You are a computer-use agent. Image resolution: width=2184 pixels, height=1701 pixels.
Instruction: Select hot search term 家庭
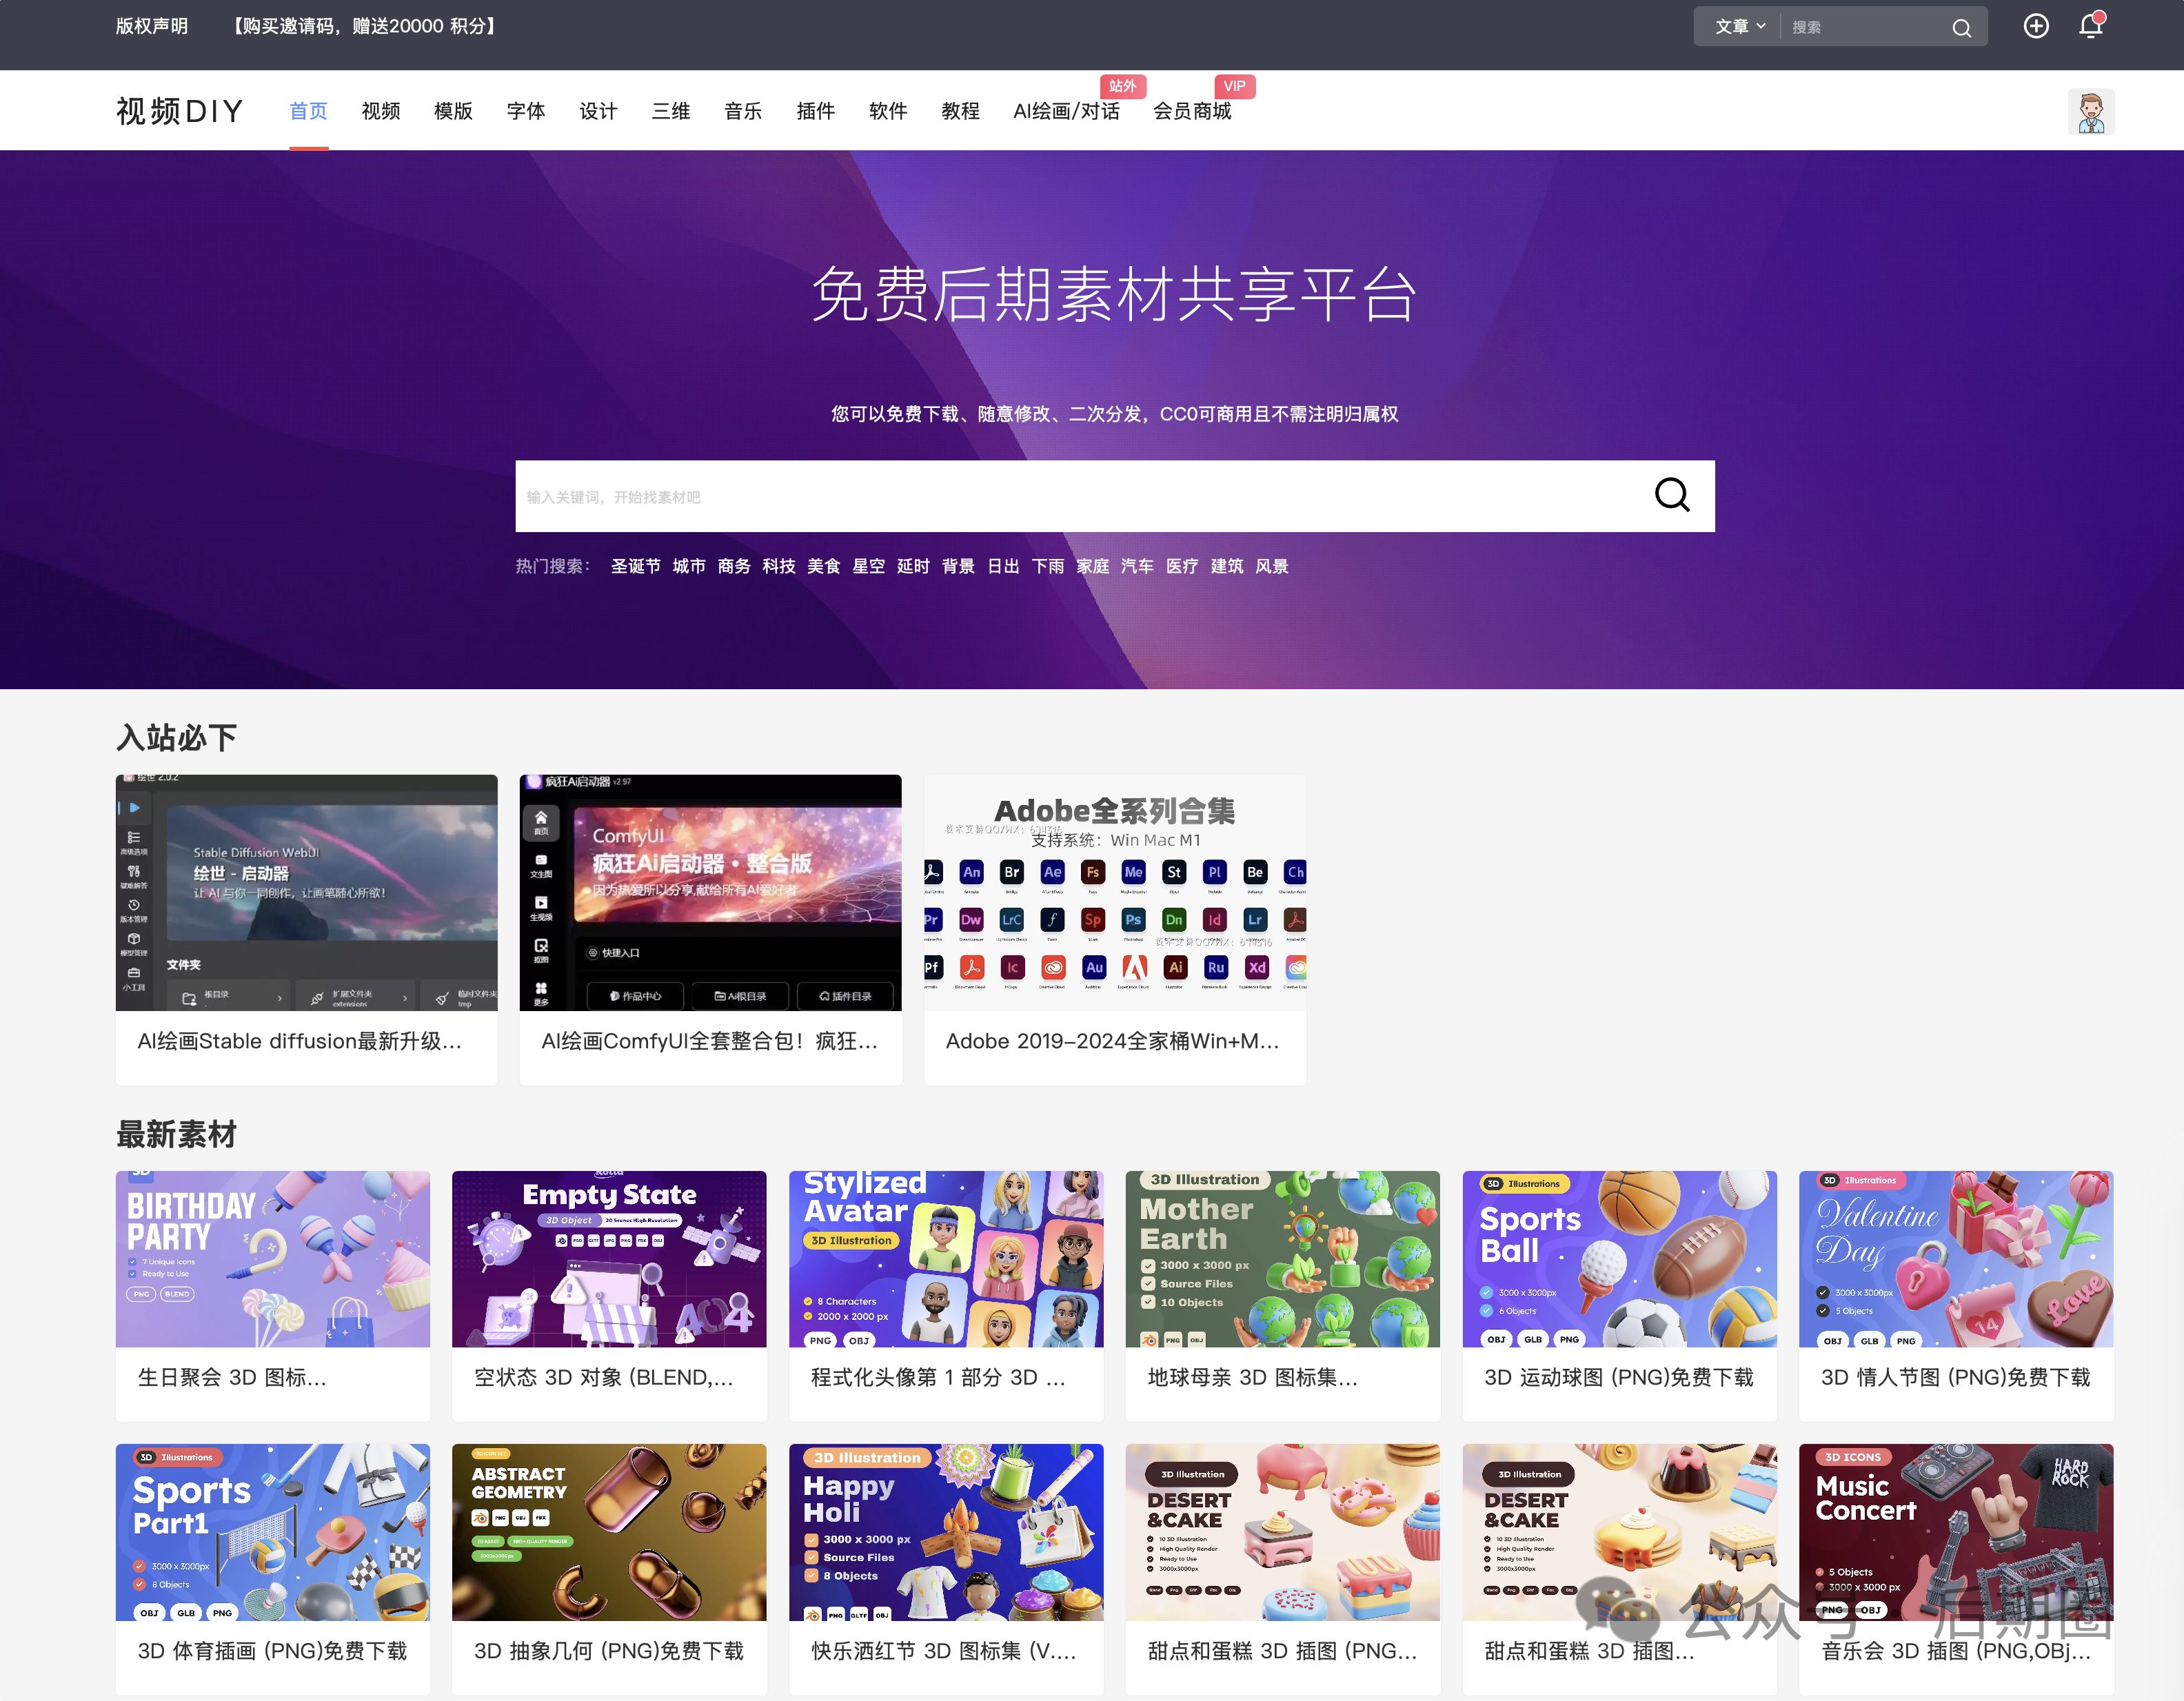[x=1093, y=566]
